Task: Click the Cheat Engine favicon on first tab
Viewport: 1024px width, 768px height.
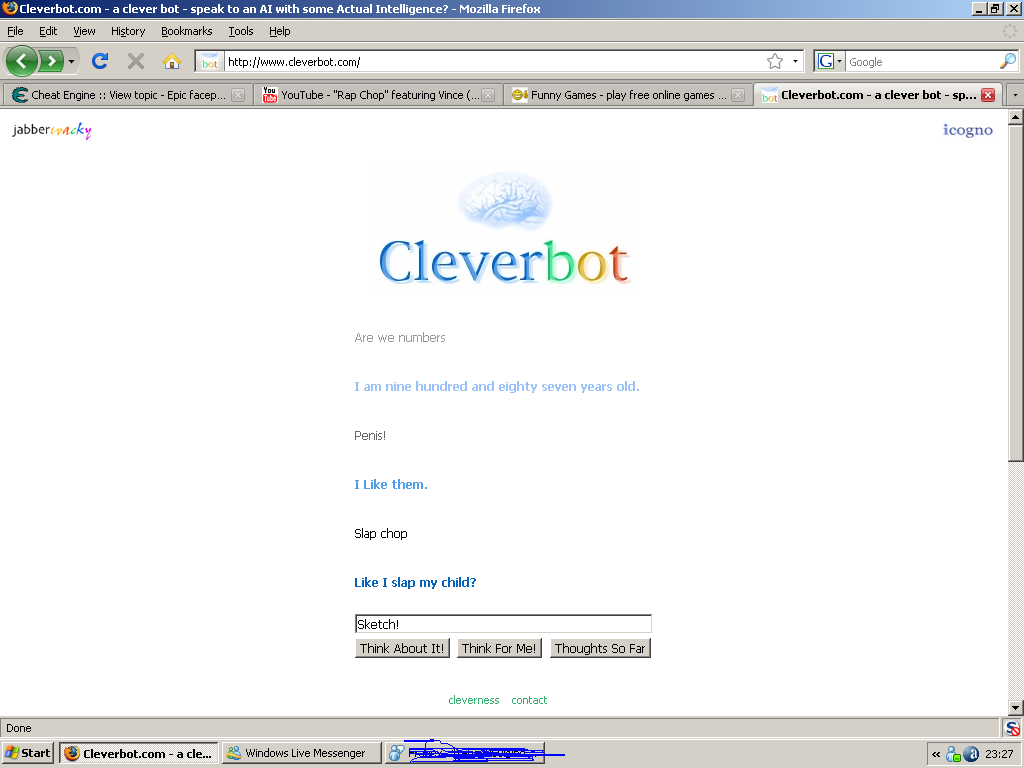Action: [x=20, y=95]
